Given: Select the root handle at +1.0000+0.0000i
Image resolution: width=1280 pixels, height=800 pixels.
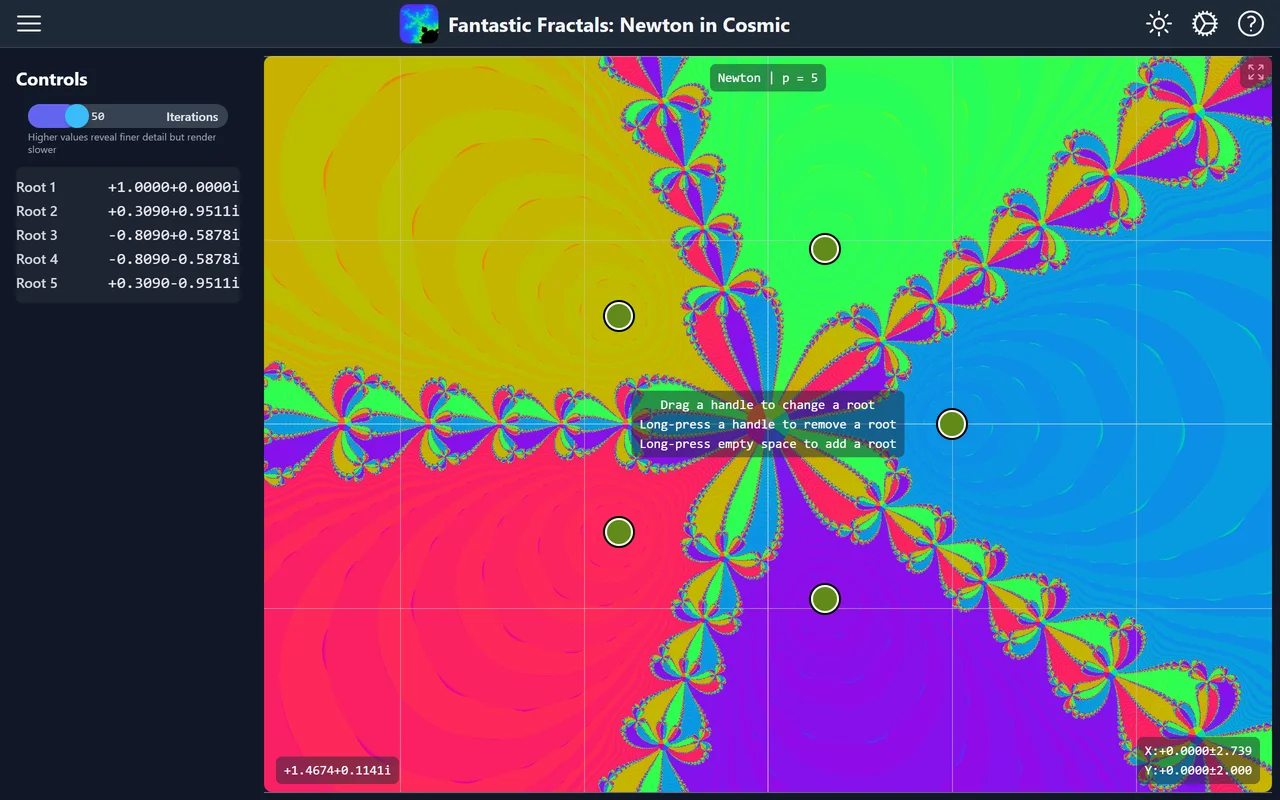Looking at the screenshot, I should tap(952, 424).
